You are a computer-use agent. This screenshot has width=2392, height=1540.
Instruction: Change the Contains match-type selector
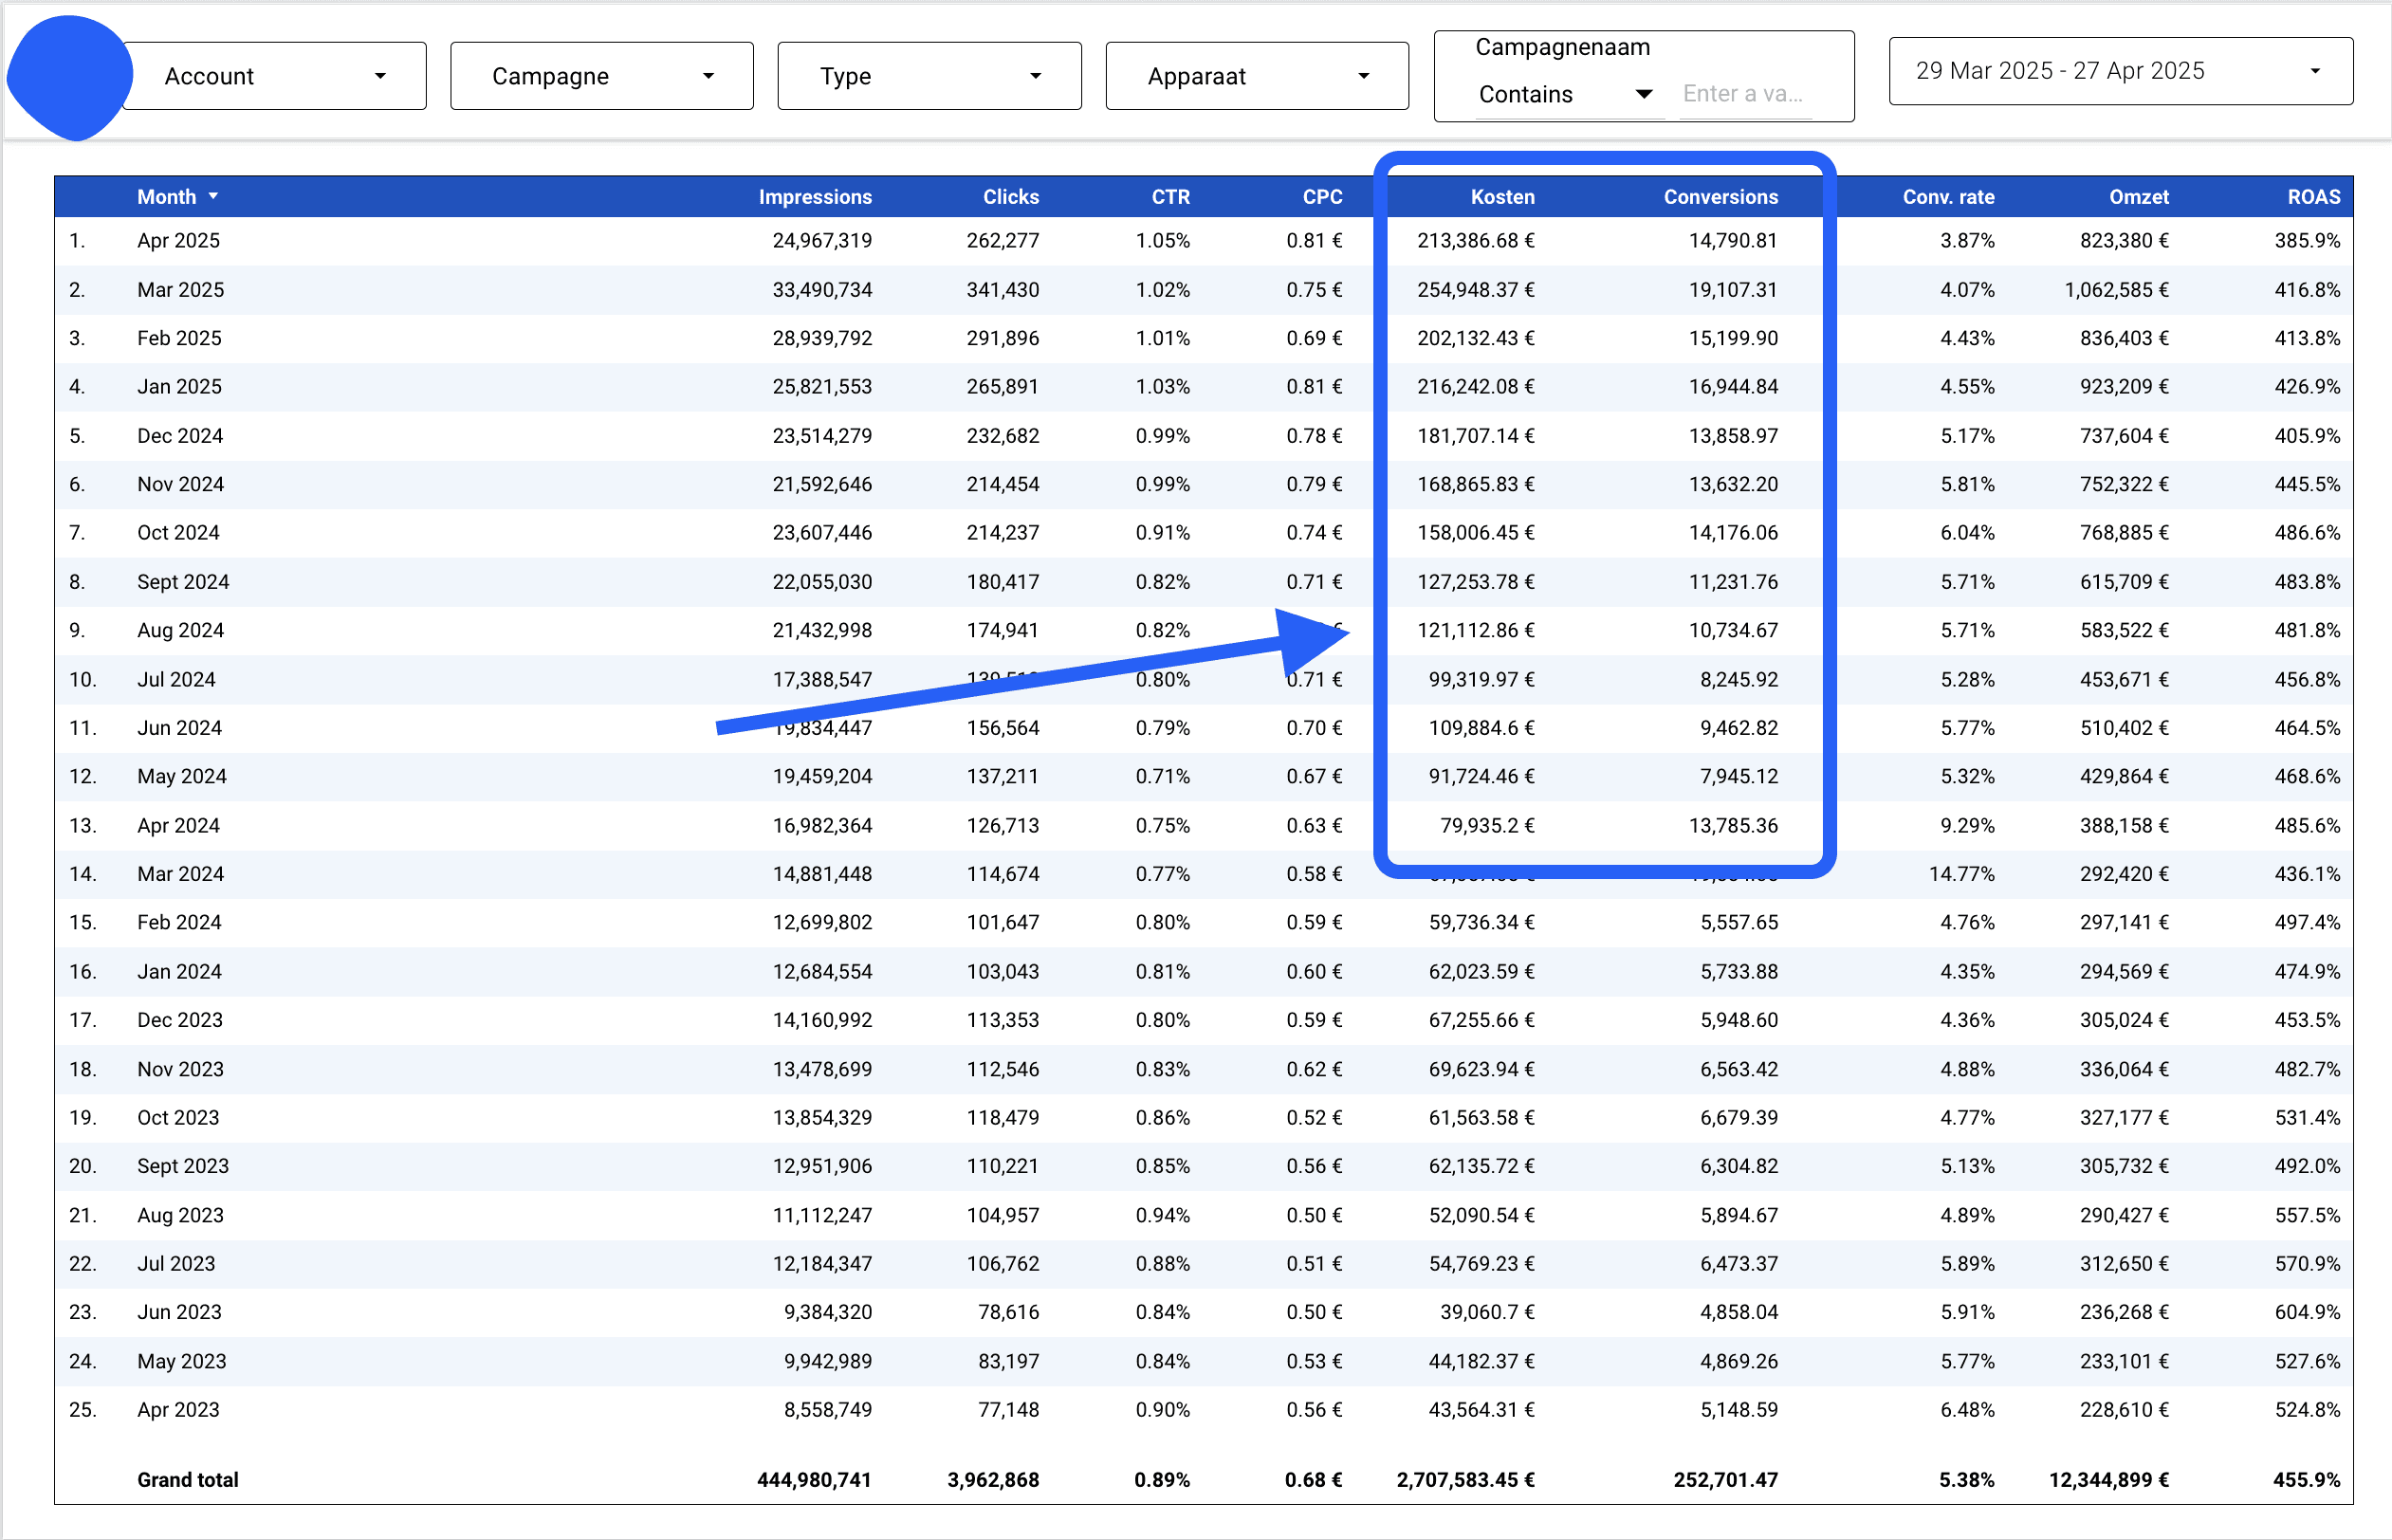[x=1565, y=94]
